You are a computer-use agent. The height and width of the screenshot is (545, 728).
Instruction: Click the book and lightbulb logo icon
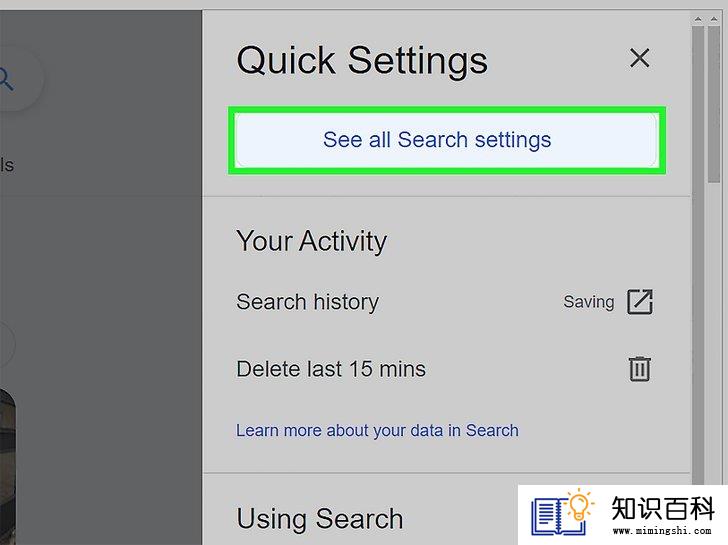tap(562, 513)
